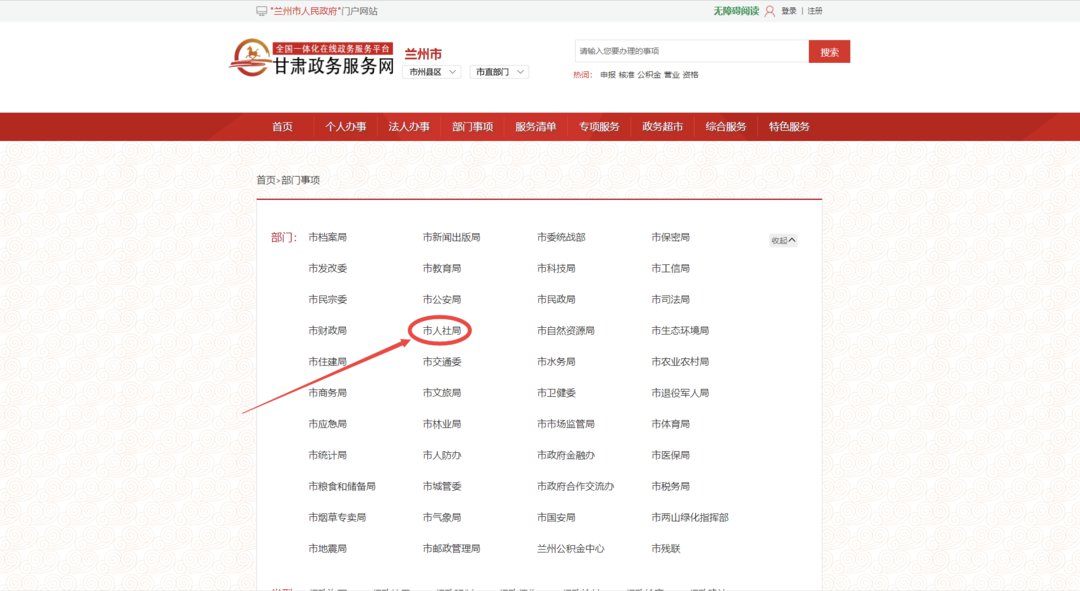Select department 市邮政管理局

click(451, 548)
